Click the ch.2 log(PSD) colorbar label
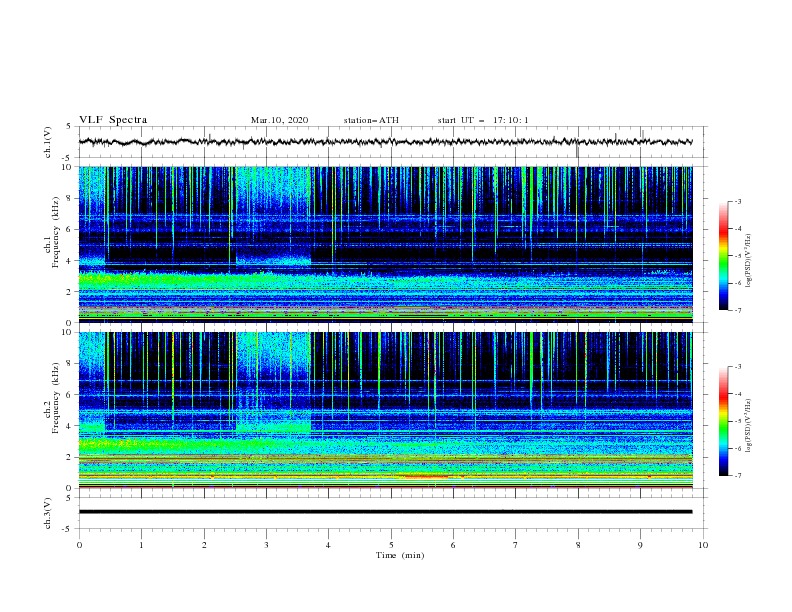This screenshot has height=612, width=792. tap(749, 426)
